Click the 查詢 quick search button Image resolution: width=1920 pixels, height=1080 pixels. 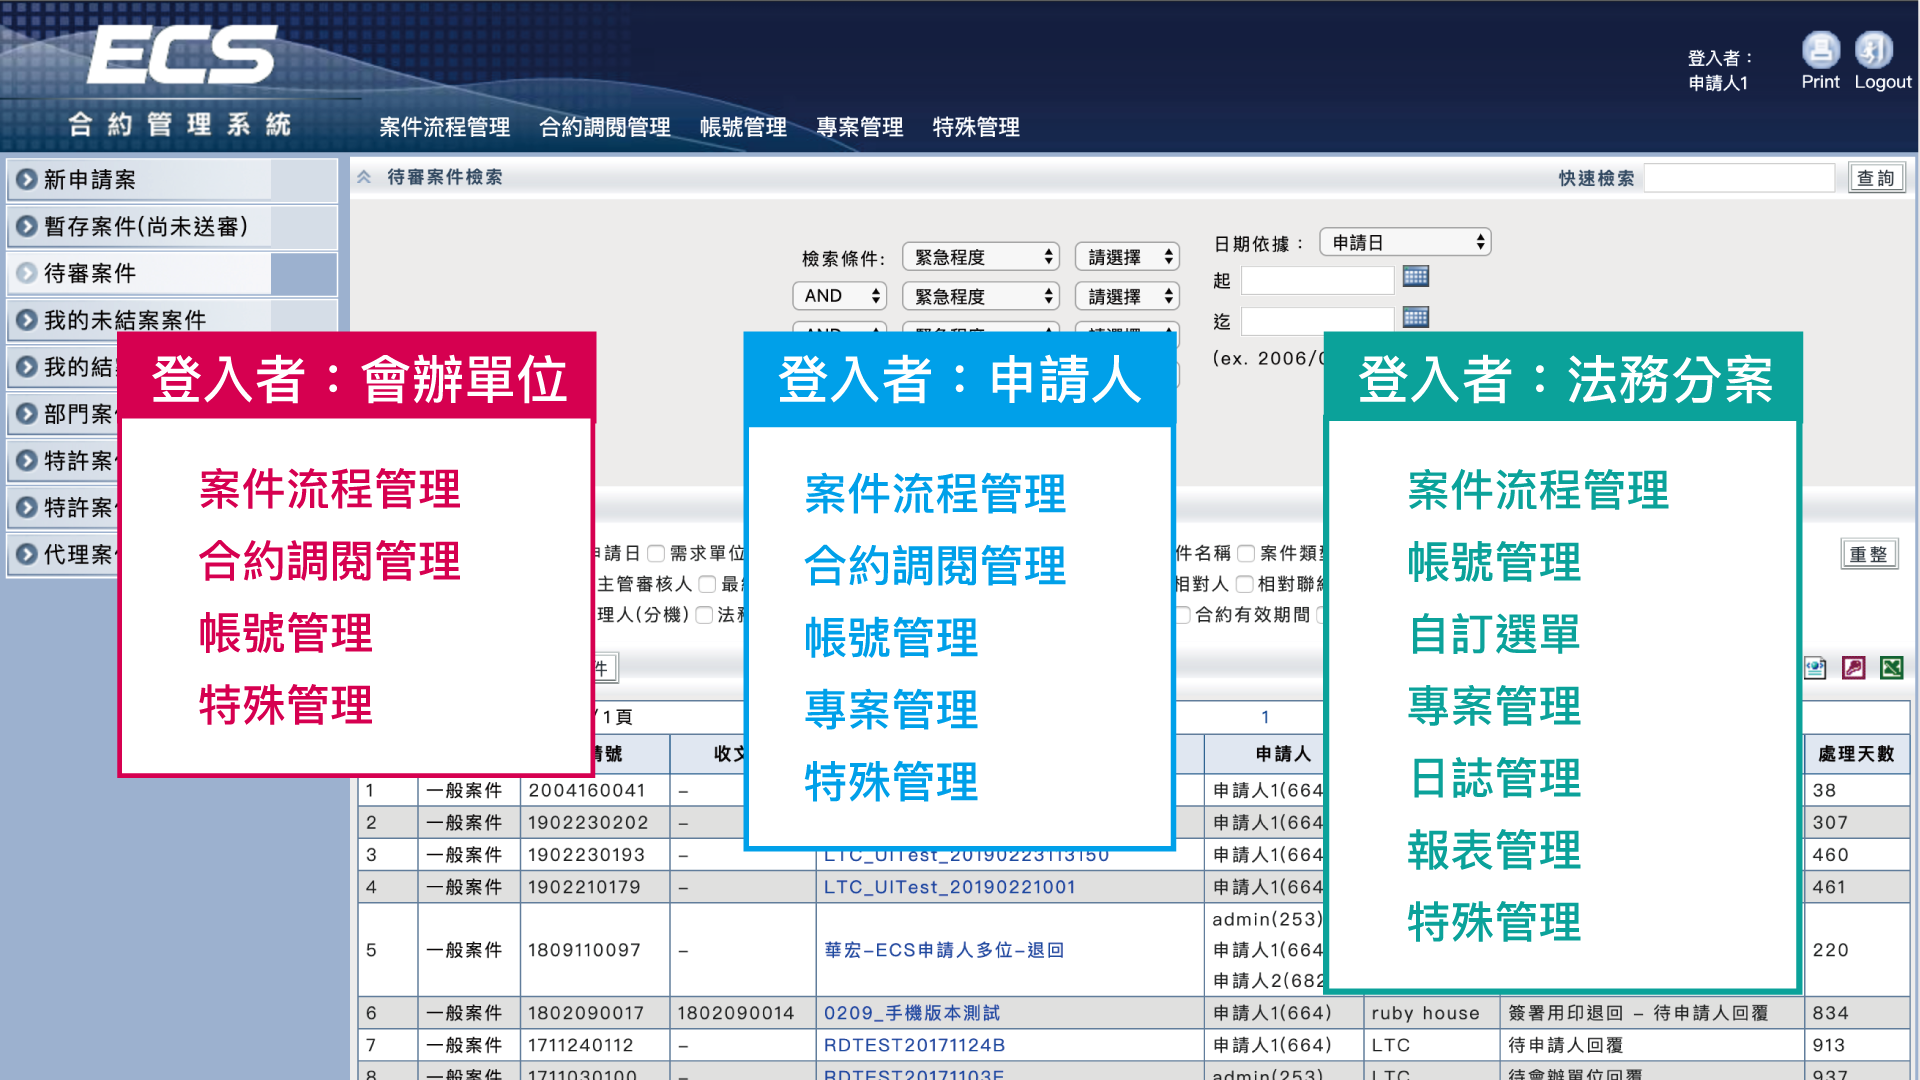click(1876, 178)
